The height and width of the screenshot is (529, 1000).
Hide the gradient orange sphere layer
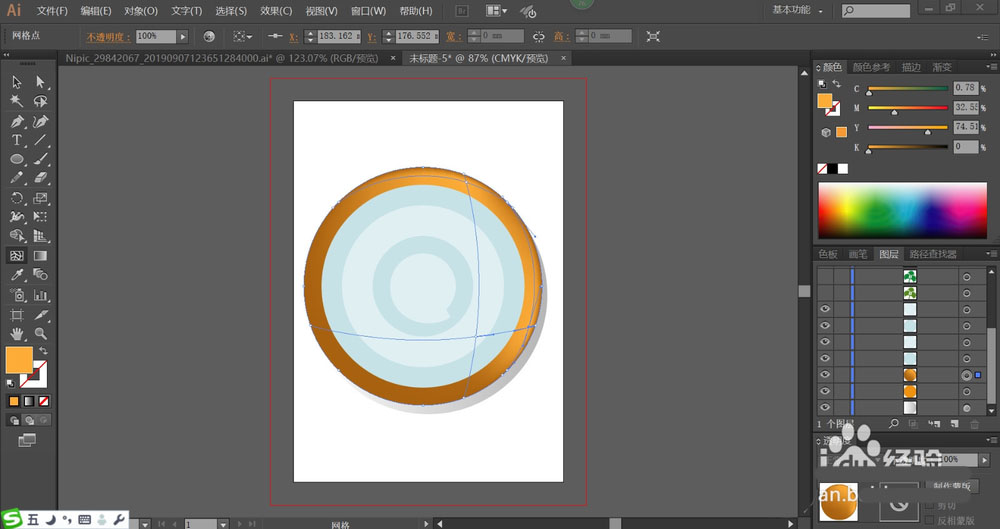(825, 375)
